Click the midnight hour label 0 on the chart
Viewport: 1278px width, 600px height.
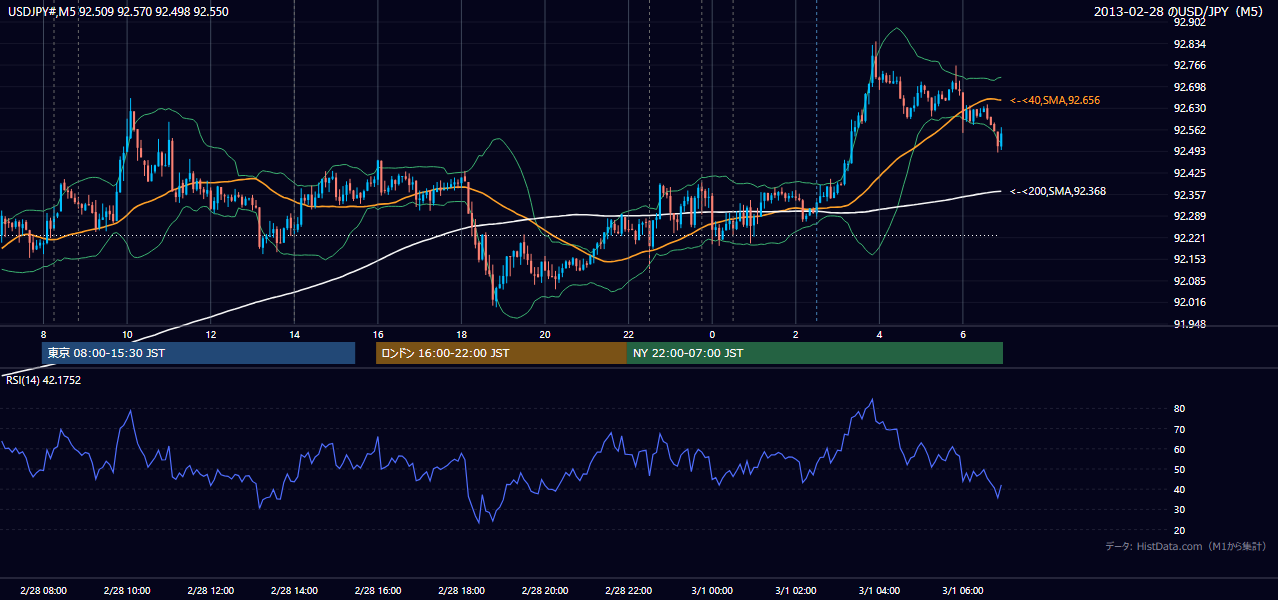712,334
